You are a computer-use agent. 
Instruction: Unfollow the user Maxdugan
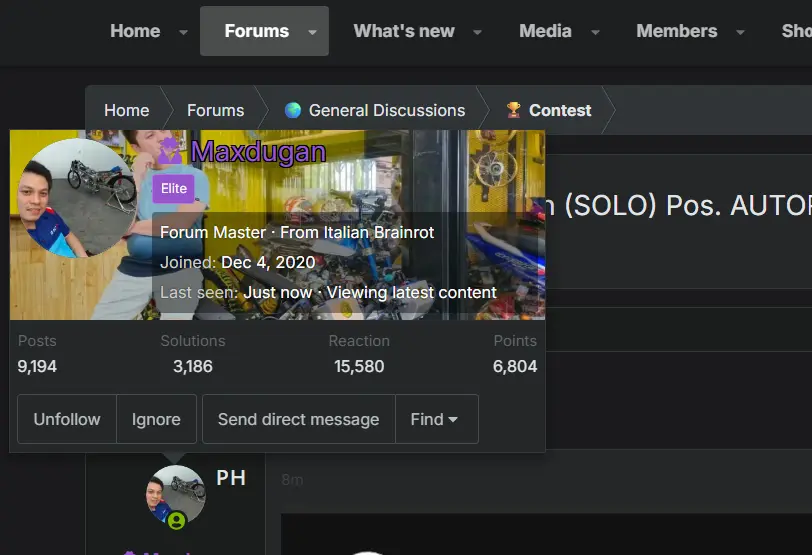click(x=67, y=419)
